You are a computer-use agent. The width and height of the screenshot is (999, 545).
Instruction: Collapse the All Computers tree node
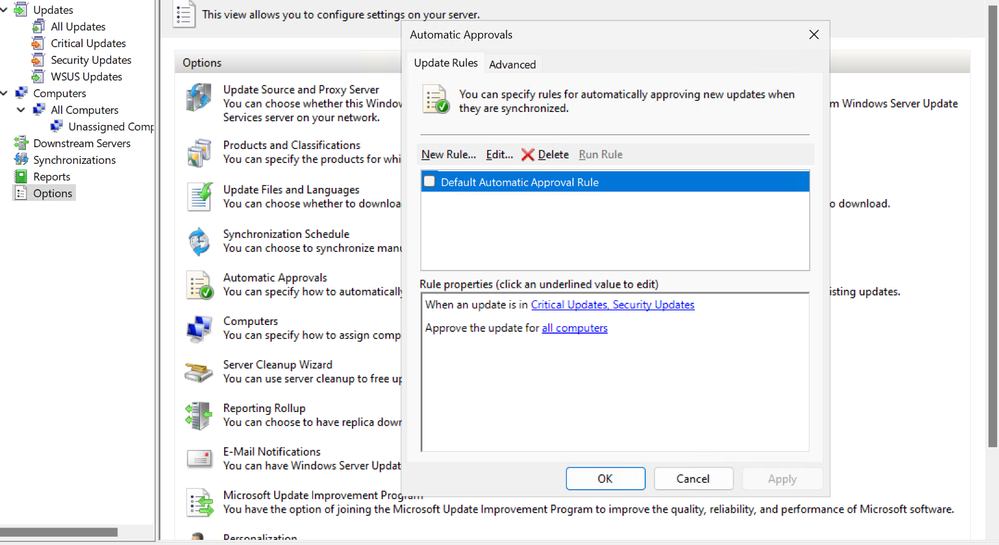[21, 110]
